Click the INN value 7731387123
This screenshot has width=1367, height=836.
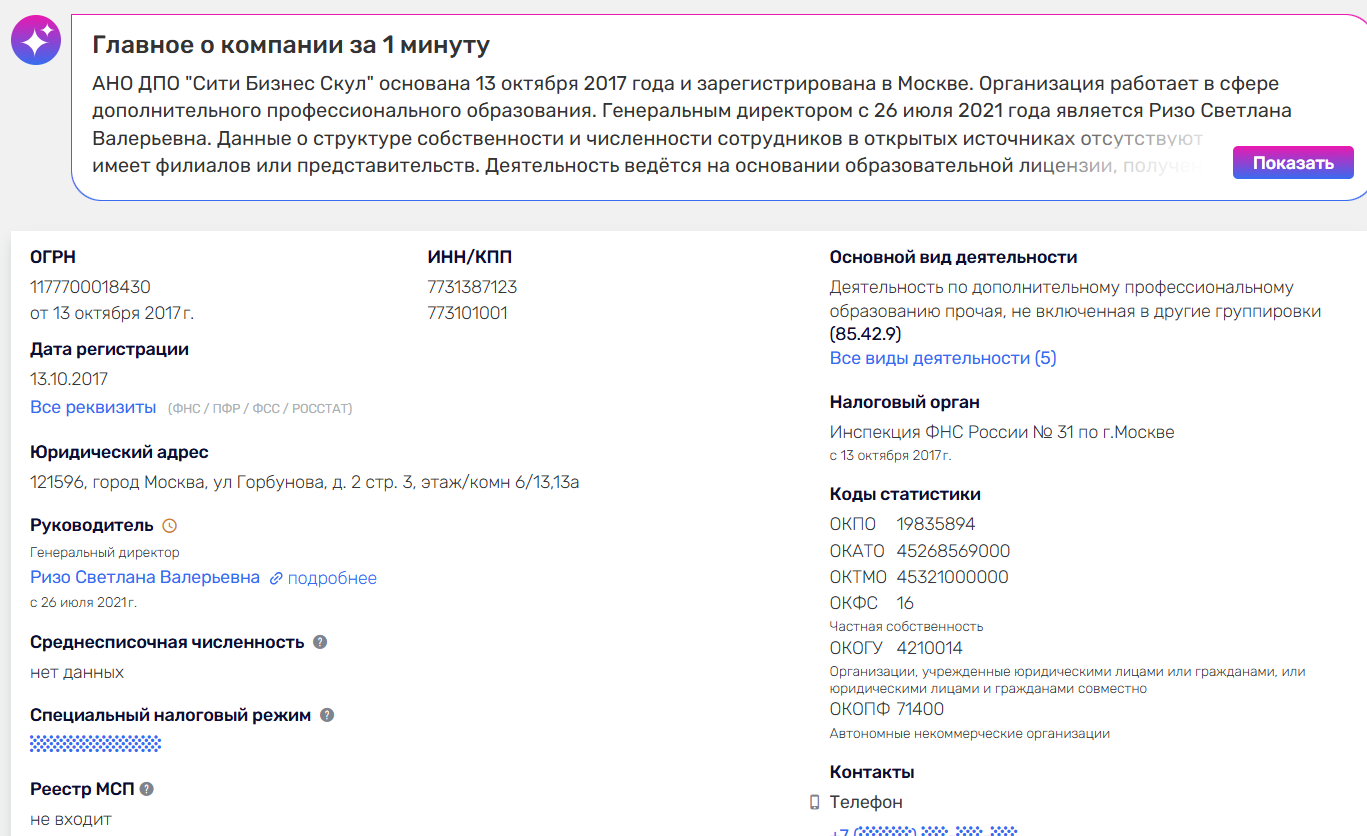click(472, 287)
